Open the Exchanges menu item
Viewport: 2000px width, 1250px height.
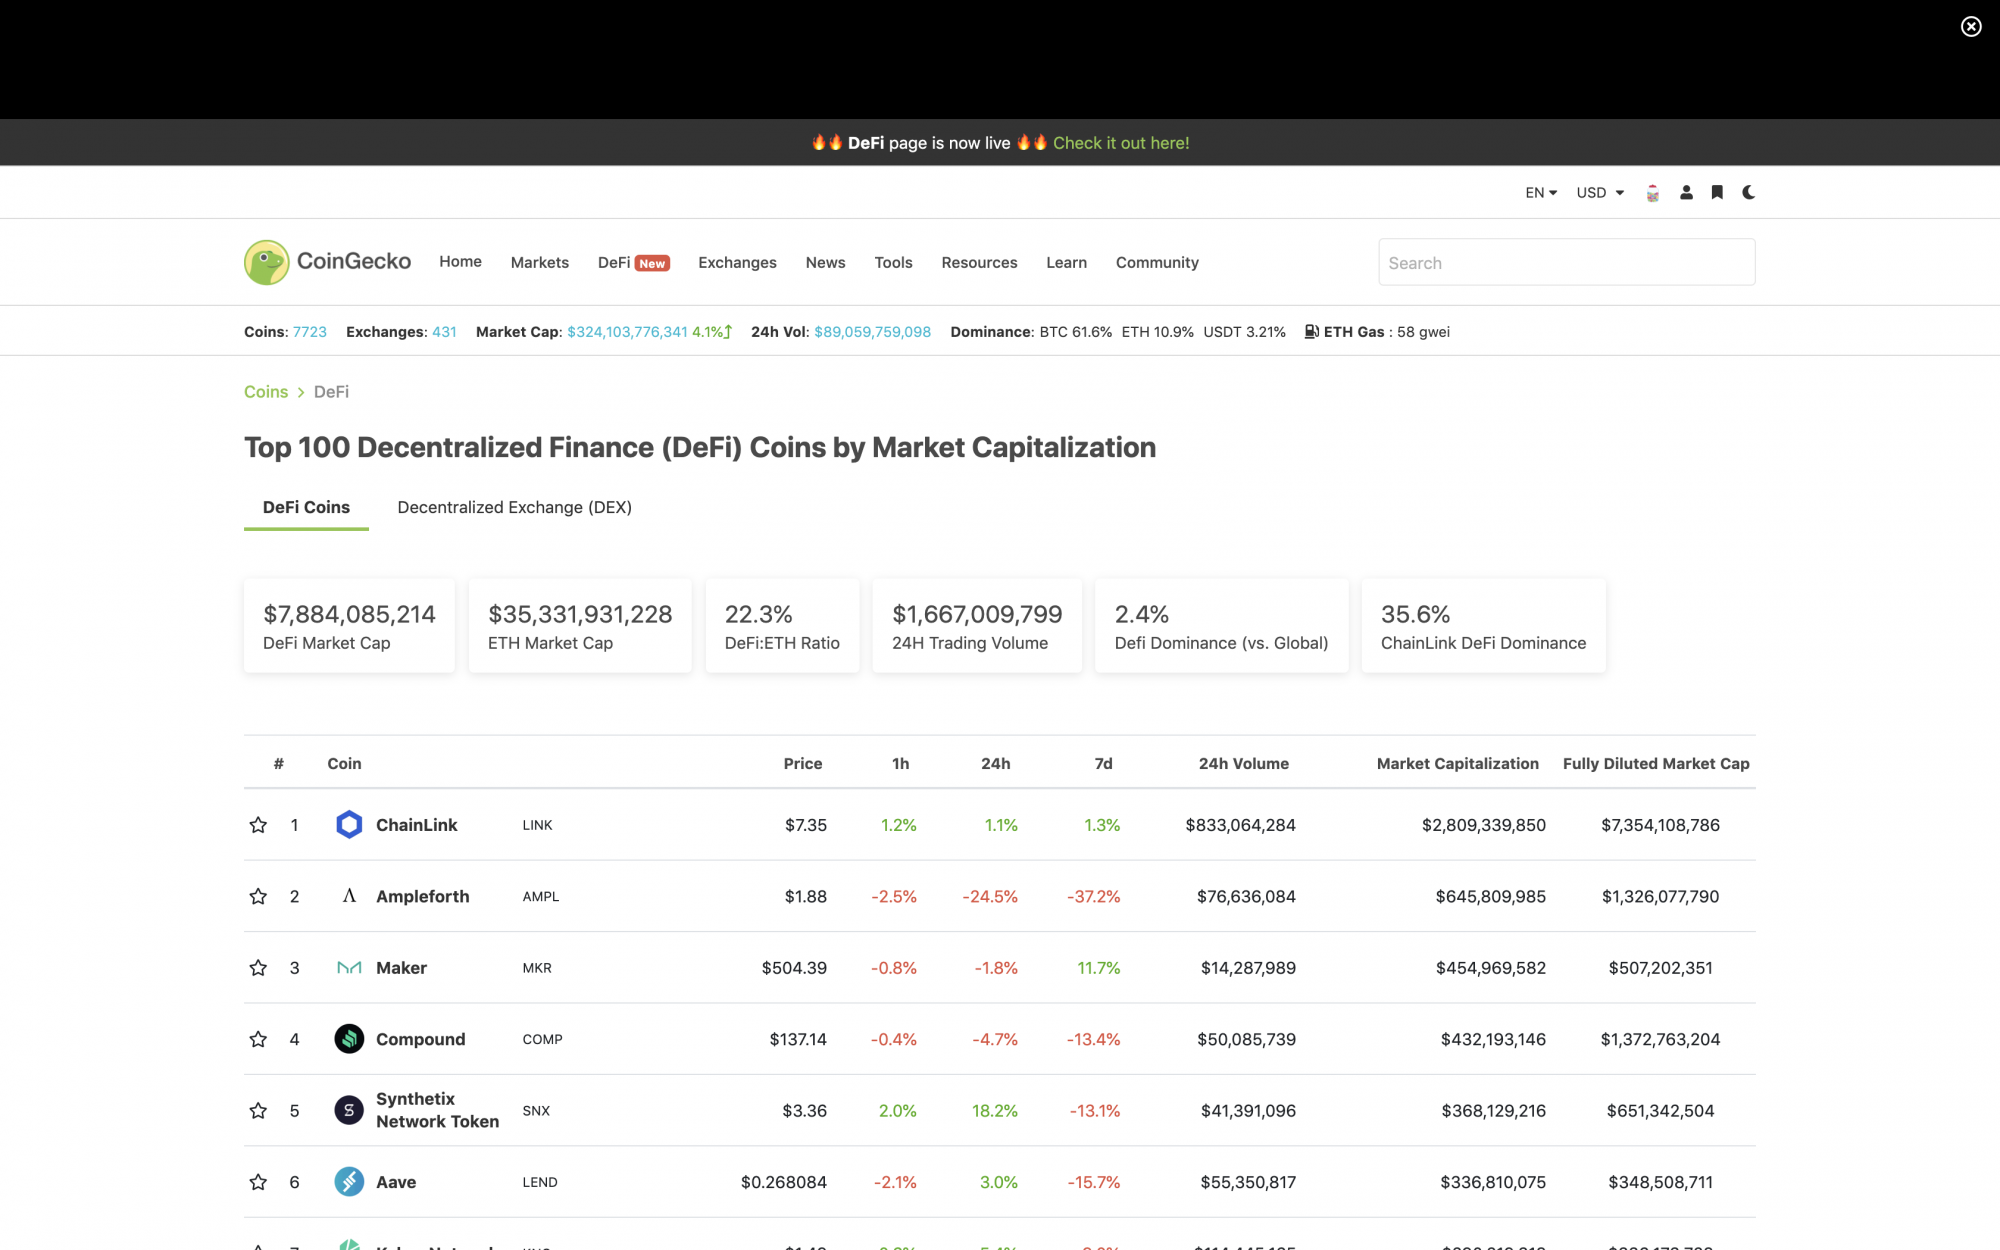coord(737,263)
